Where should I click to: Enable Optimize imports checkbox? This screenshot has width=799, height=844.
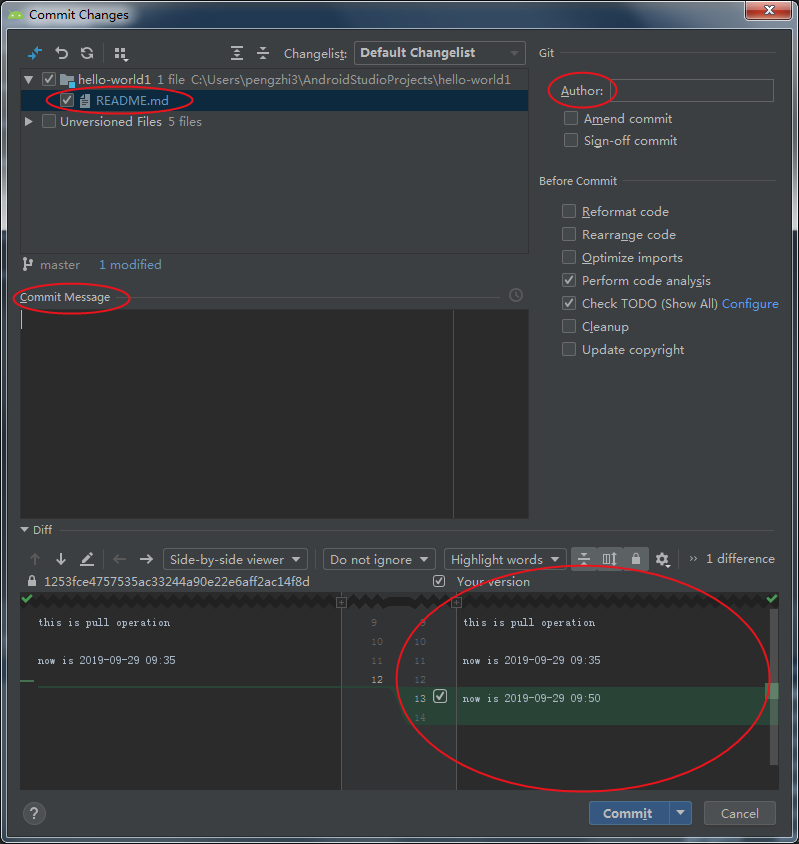569,257
